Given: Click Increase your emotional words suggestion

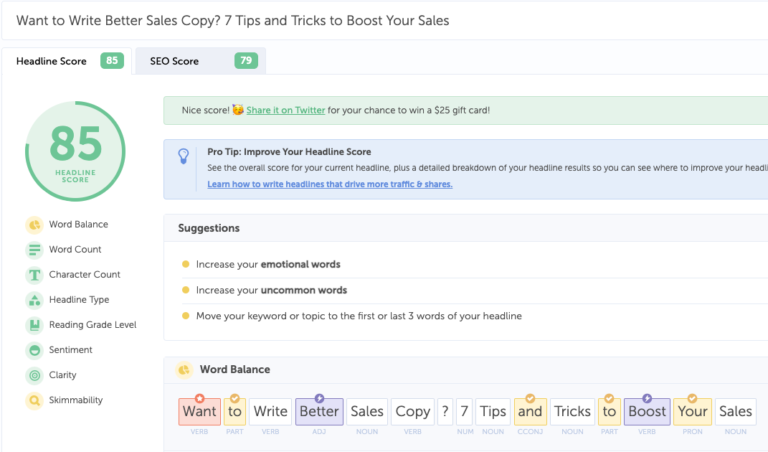Looking at the screenshot, I should click(x=268, y=264).
